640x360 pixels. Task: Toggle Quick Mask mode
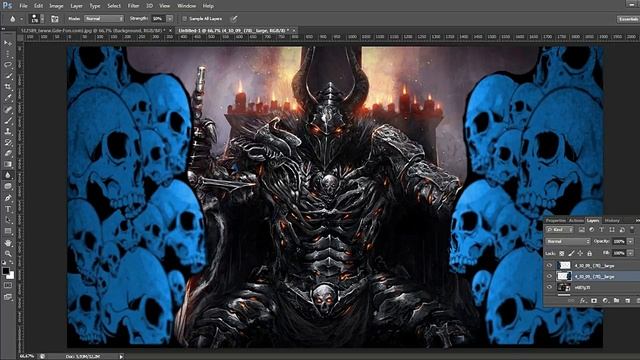(x=8, y=285)
